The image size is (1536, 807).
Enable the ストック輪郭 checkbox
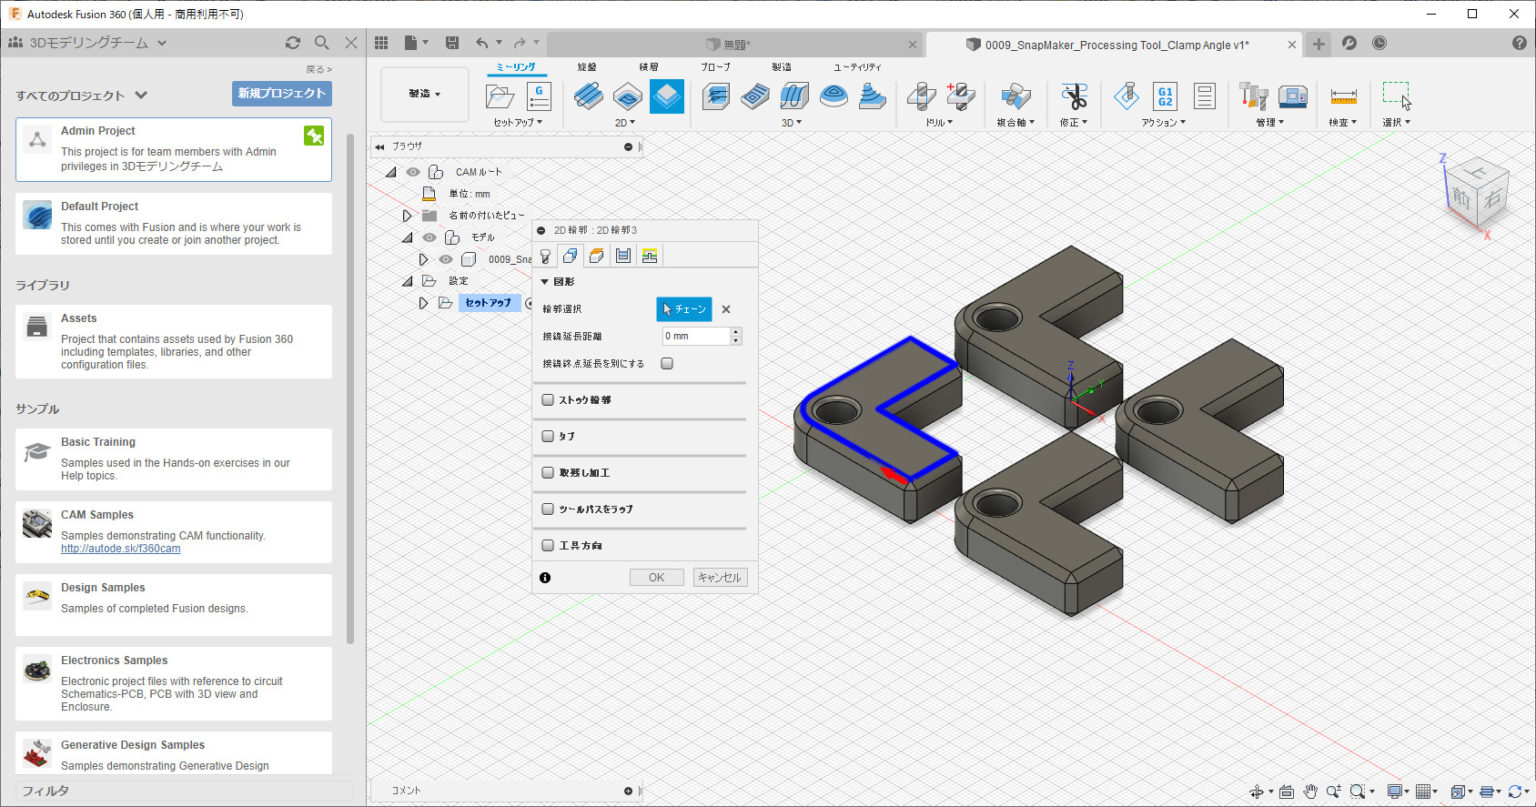547,399
